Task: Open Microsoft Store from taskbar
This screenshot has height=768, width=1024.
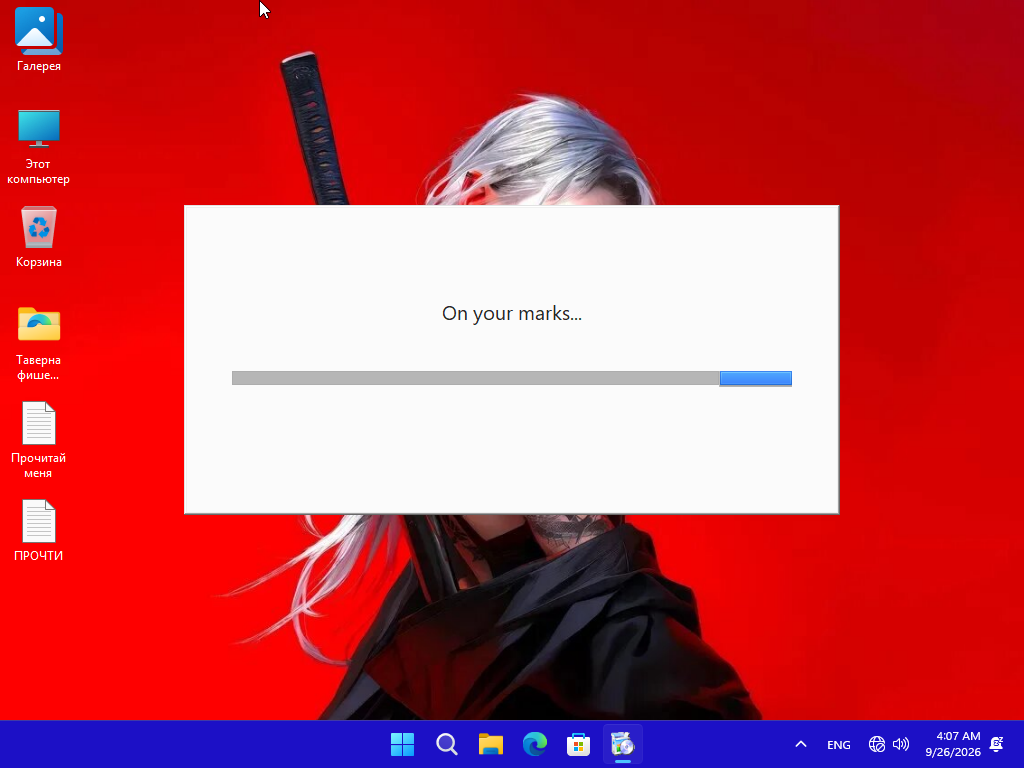Action: click(579, 744)
